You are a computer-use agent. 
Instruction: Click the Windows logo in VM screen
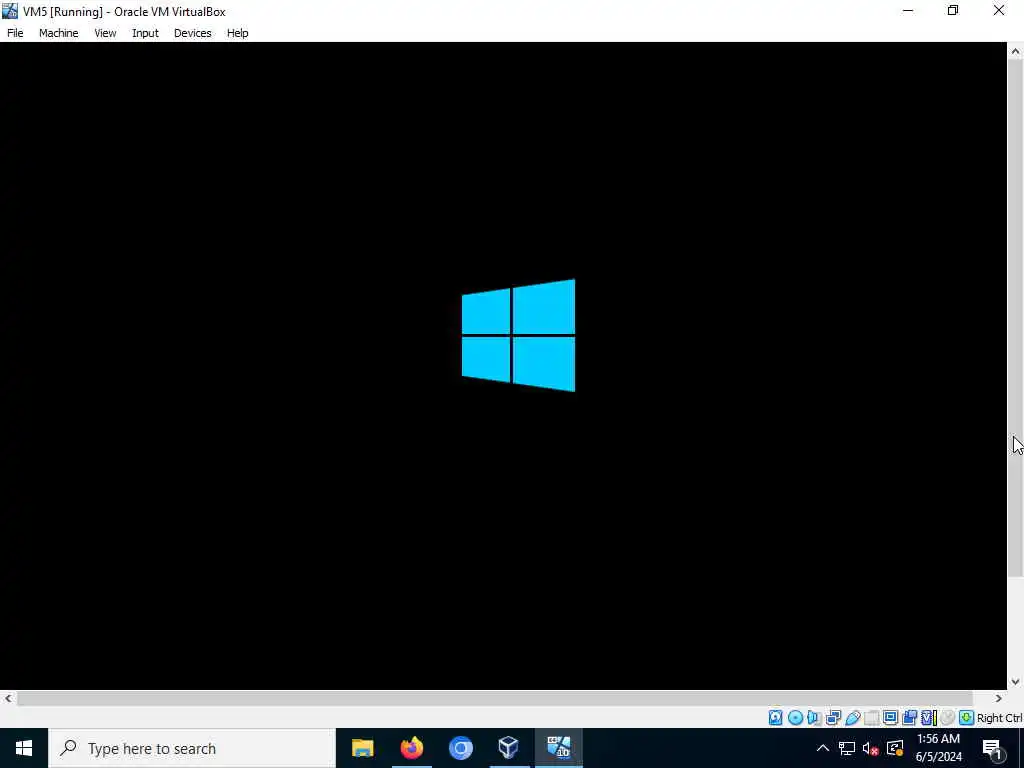[519, 335]
